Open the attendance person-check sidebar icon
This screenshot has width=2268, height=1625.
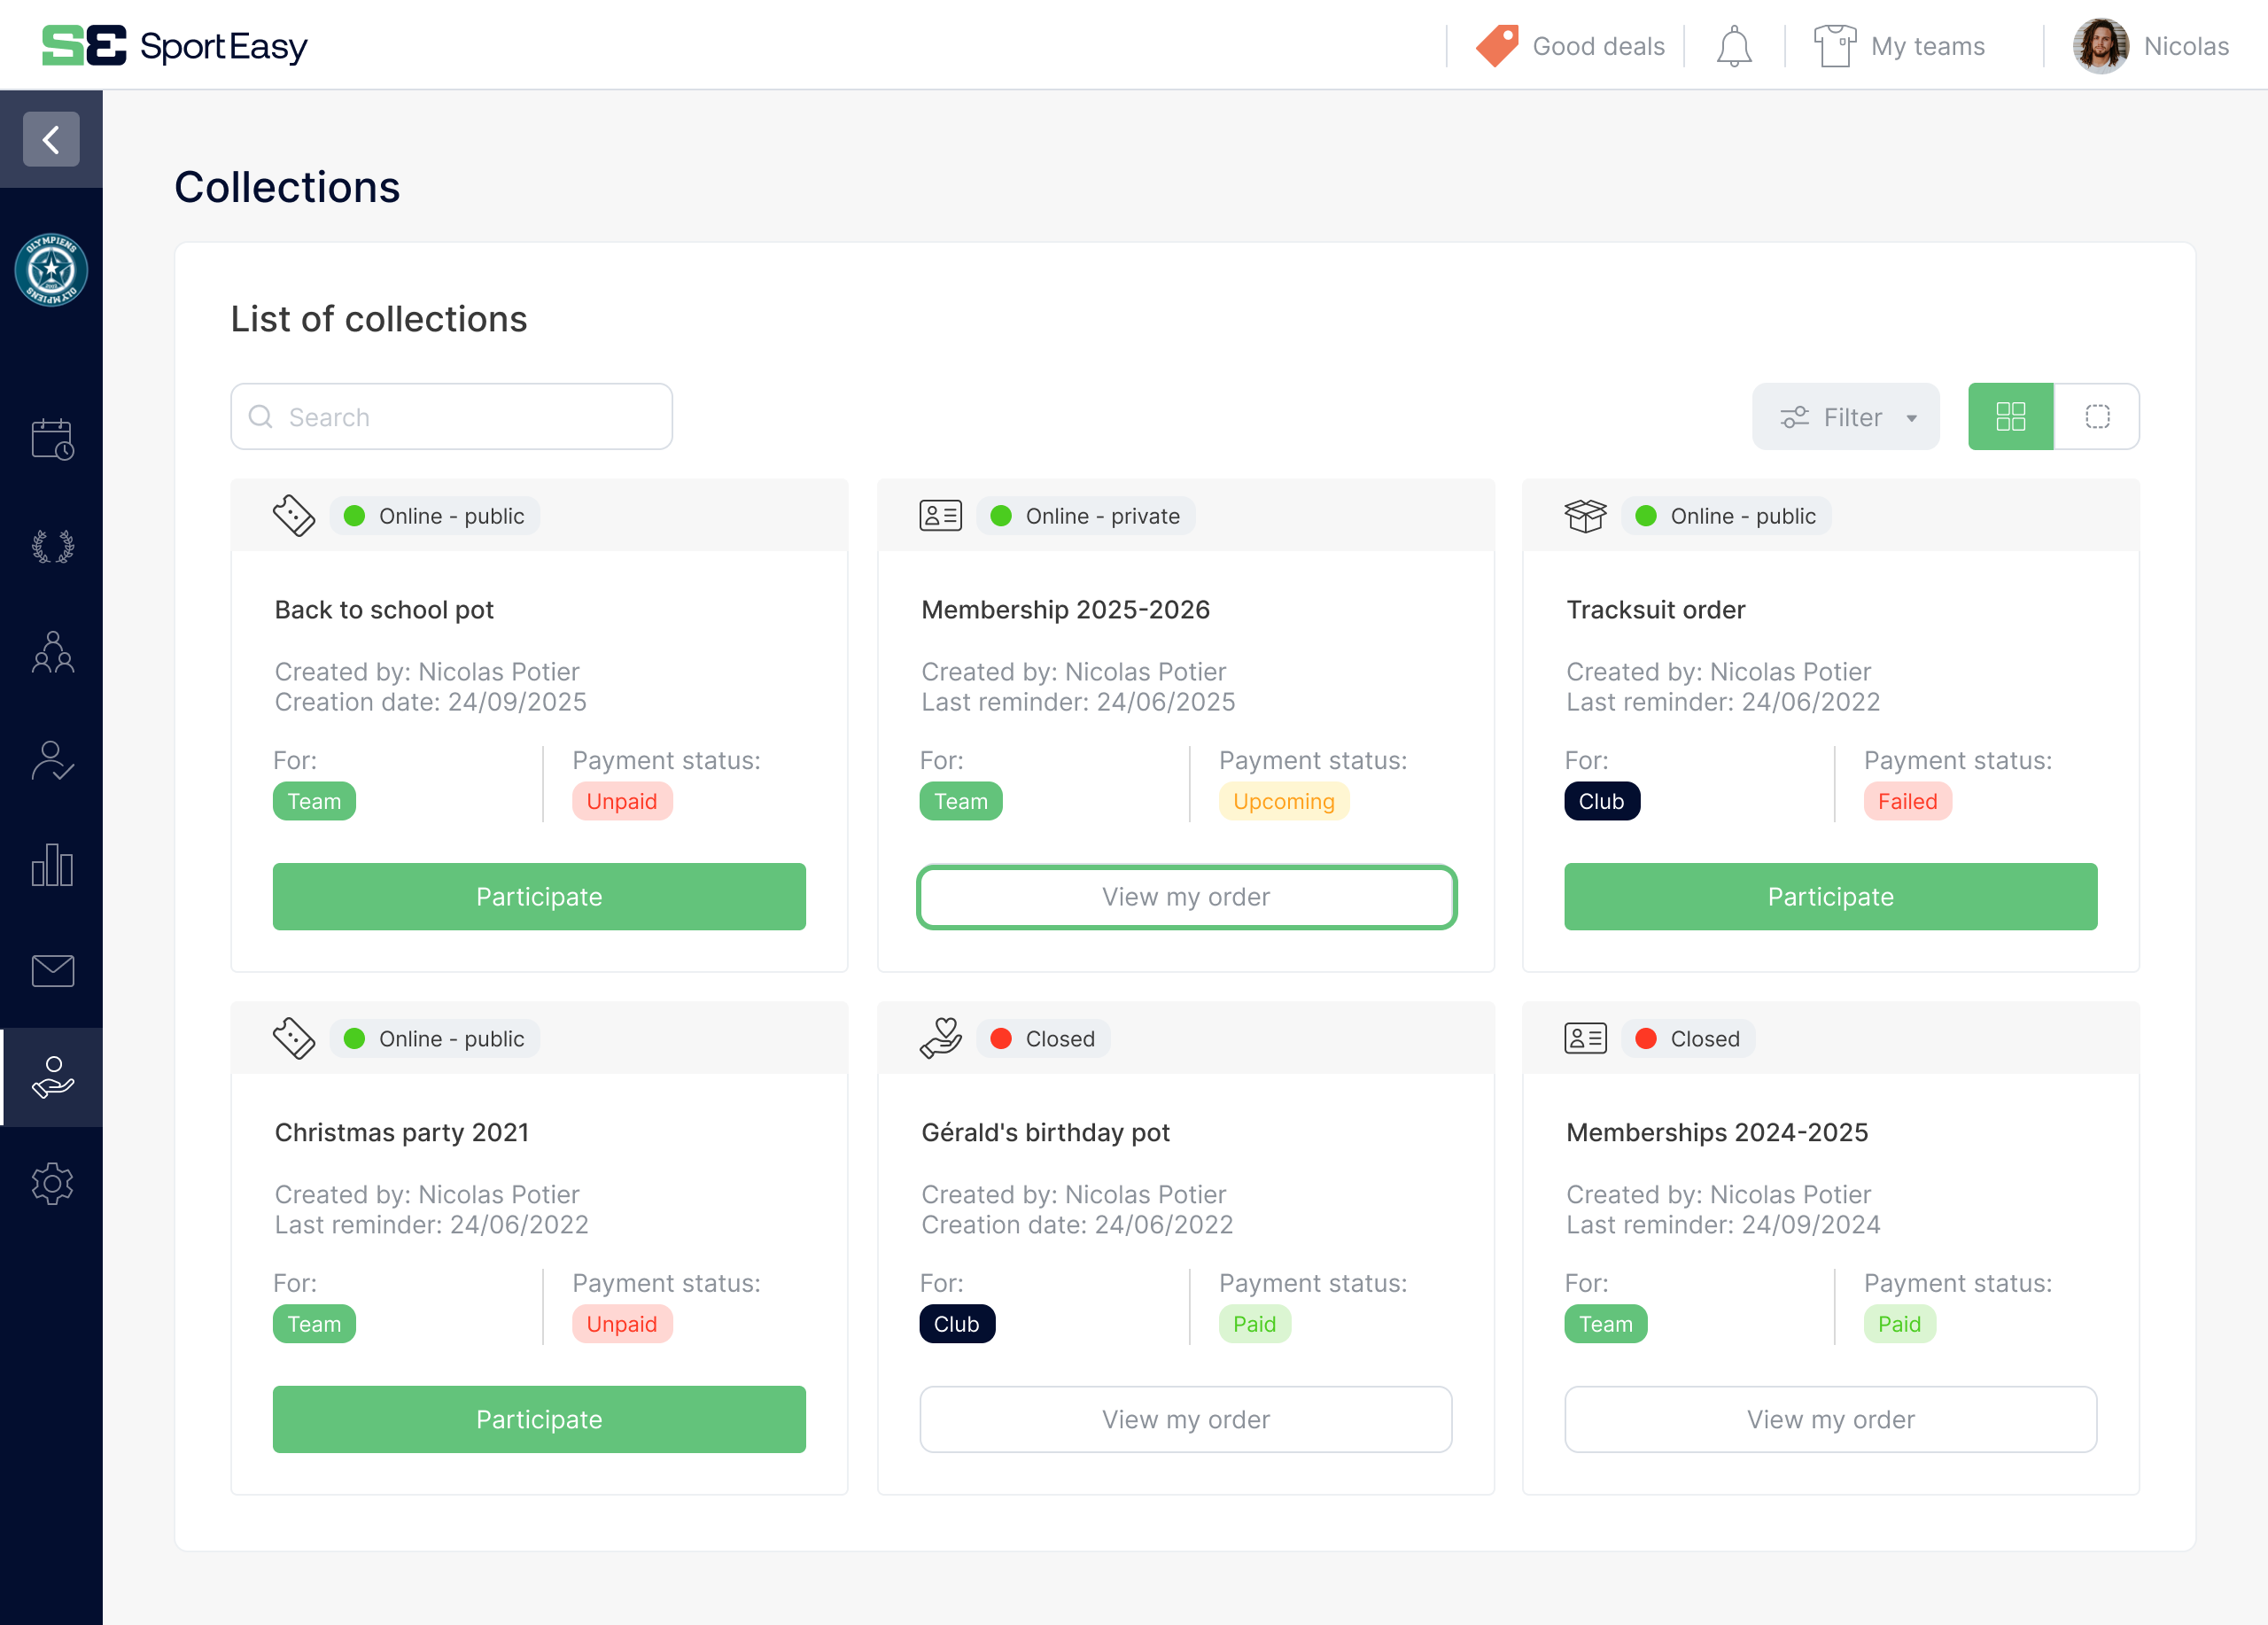click(x=52, y=760)
